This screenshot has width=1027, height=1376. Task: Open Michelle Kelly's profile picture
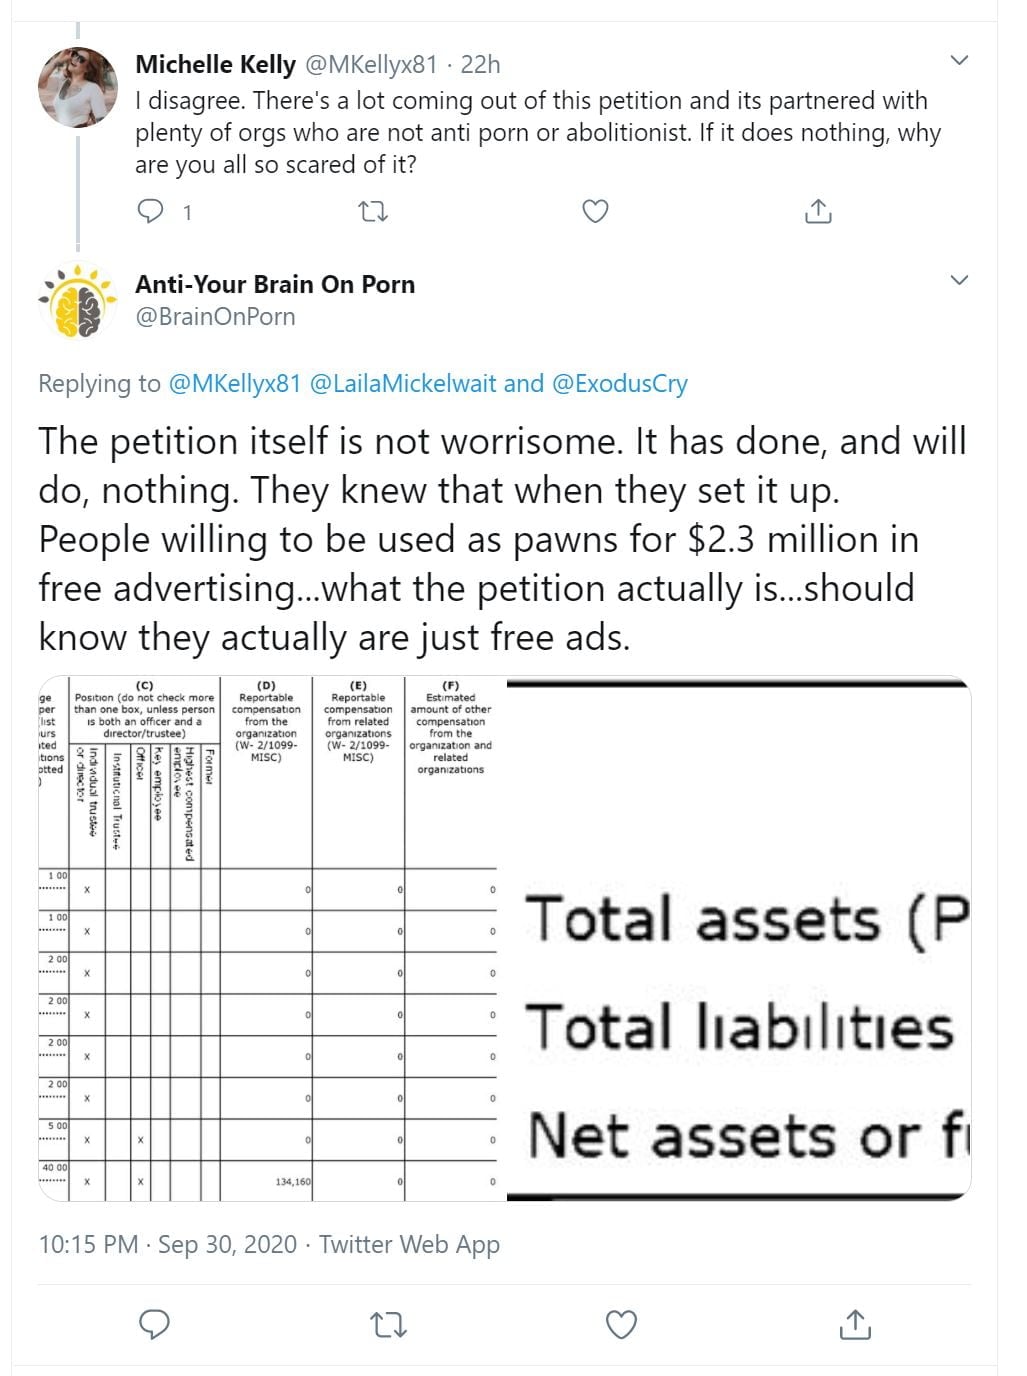coord(78,87)
